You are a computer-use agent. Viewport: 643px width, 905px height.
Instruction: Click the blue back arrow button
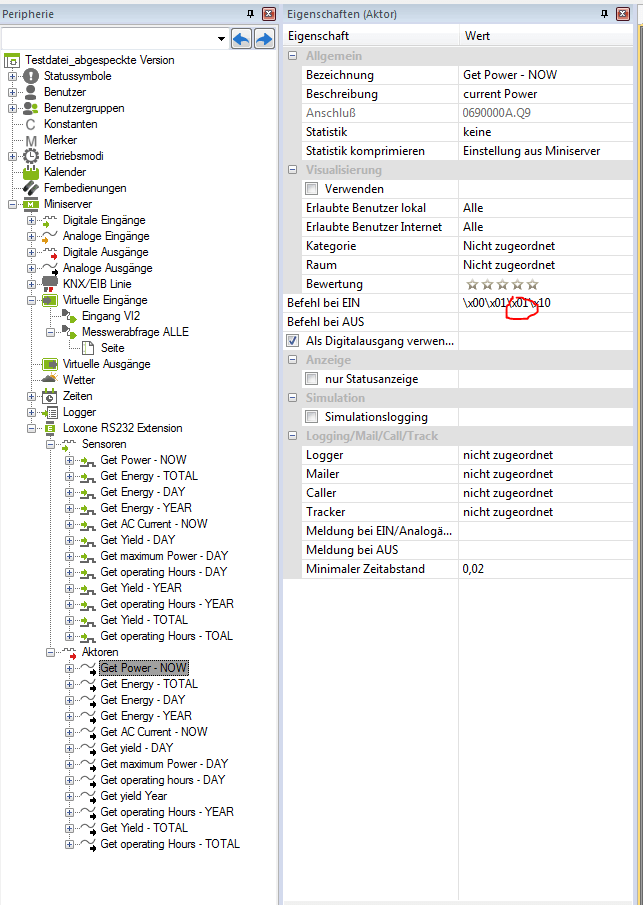point(241,38)
